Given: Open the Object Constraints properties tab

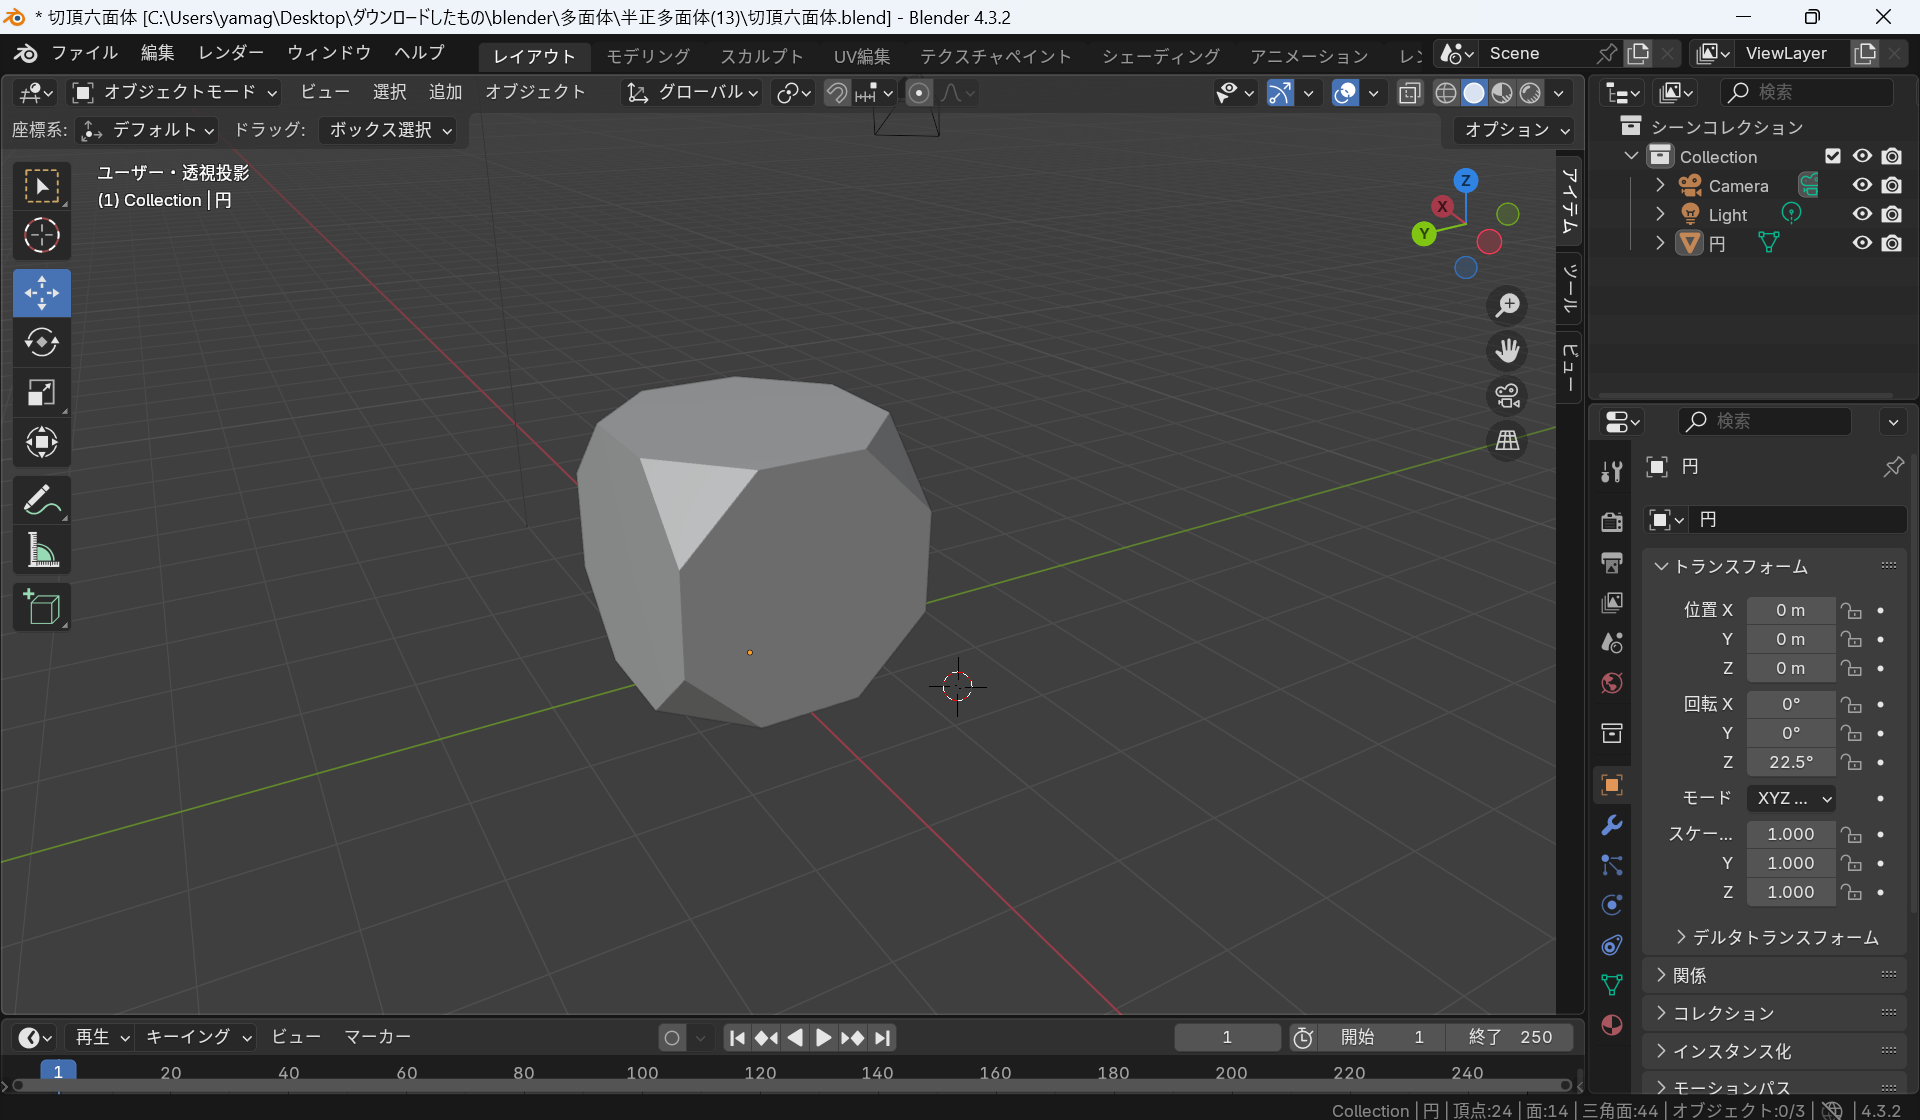Looking at the screenshot, I should [1611, 945].
